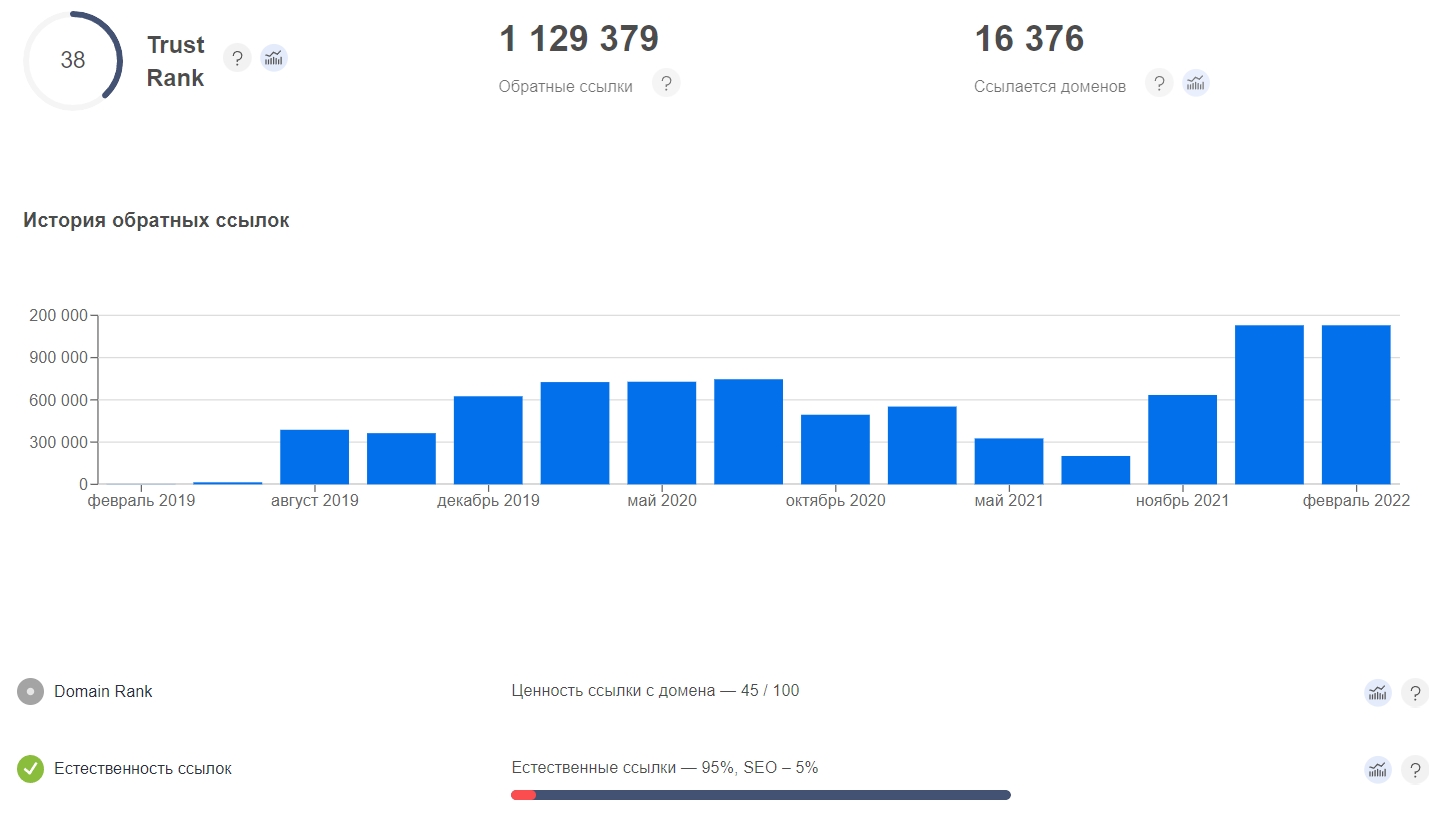Click the Domain Rank row help icon
Screen dimensions: 1429x827
(1415, 692)
